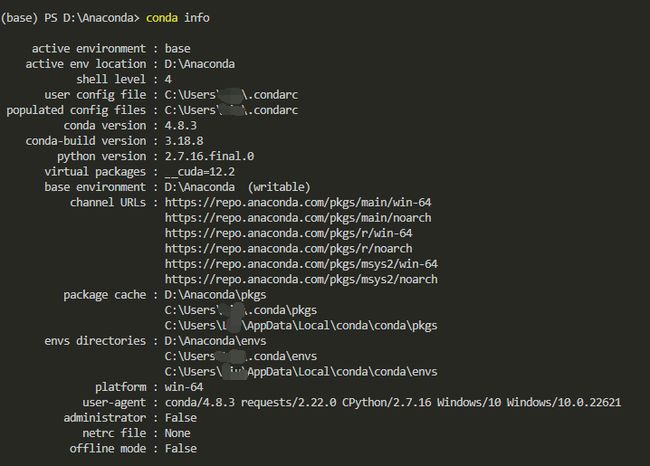Screen dimensions: 650x466
Task: Click the administrator False value
Action: click(x=180, y=417)
